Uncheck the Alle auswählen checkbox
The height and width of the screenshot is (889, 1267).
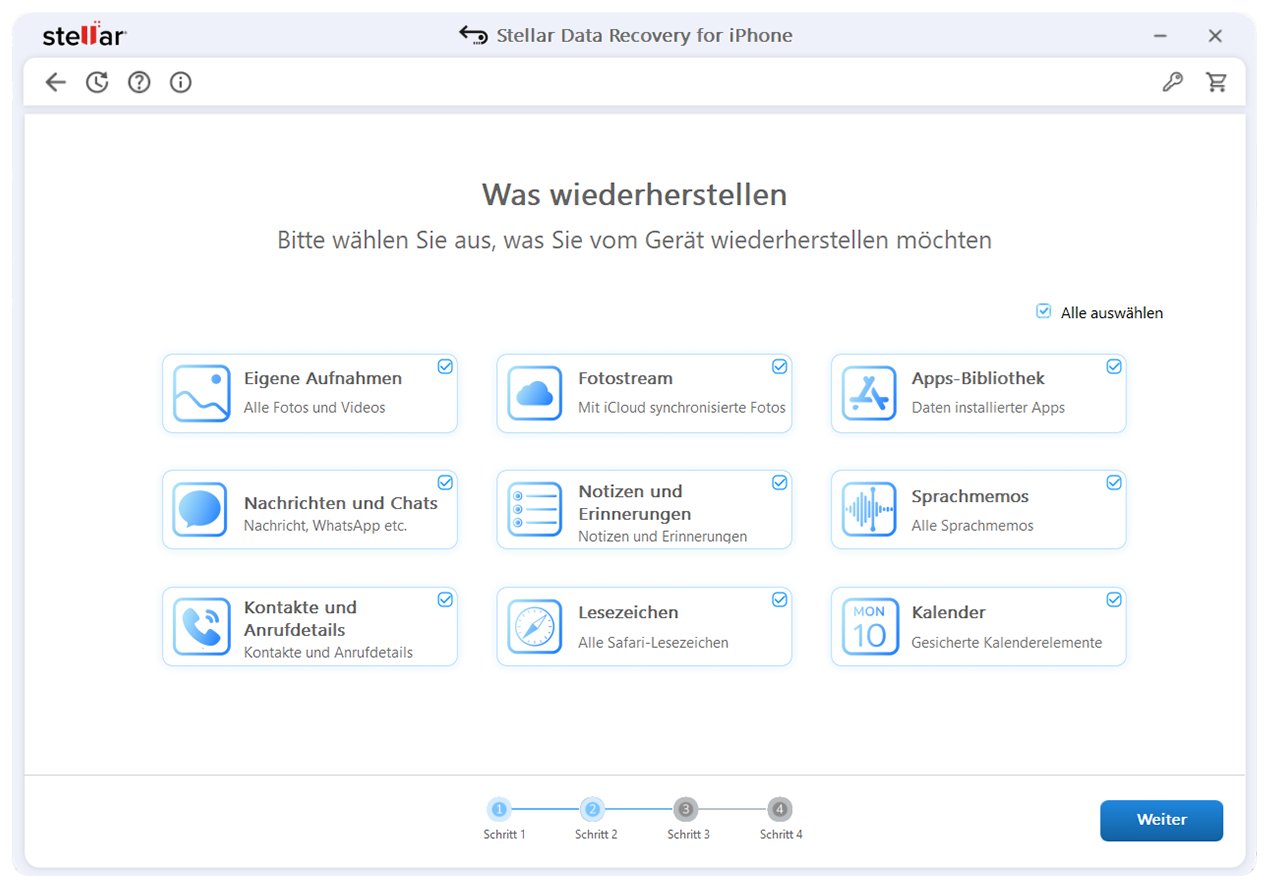point(1044,312)
